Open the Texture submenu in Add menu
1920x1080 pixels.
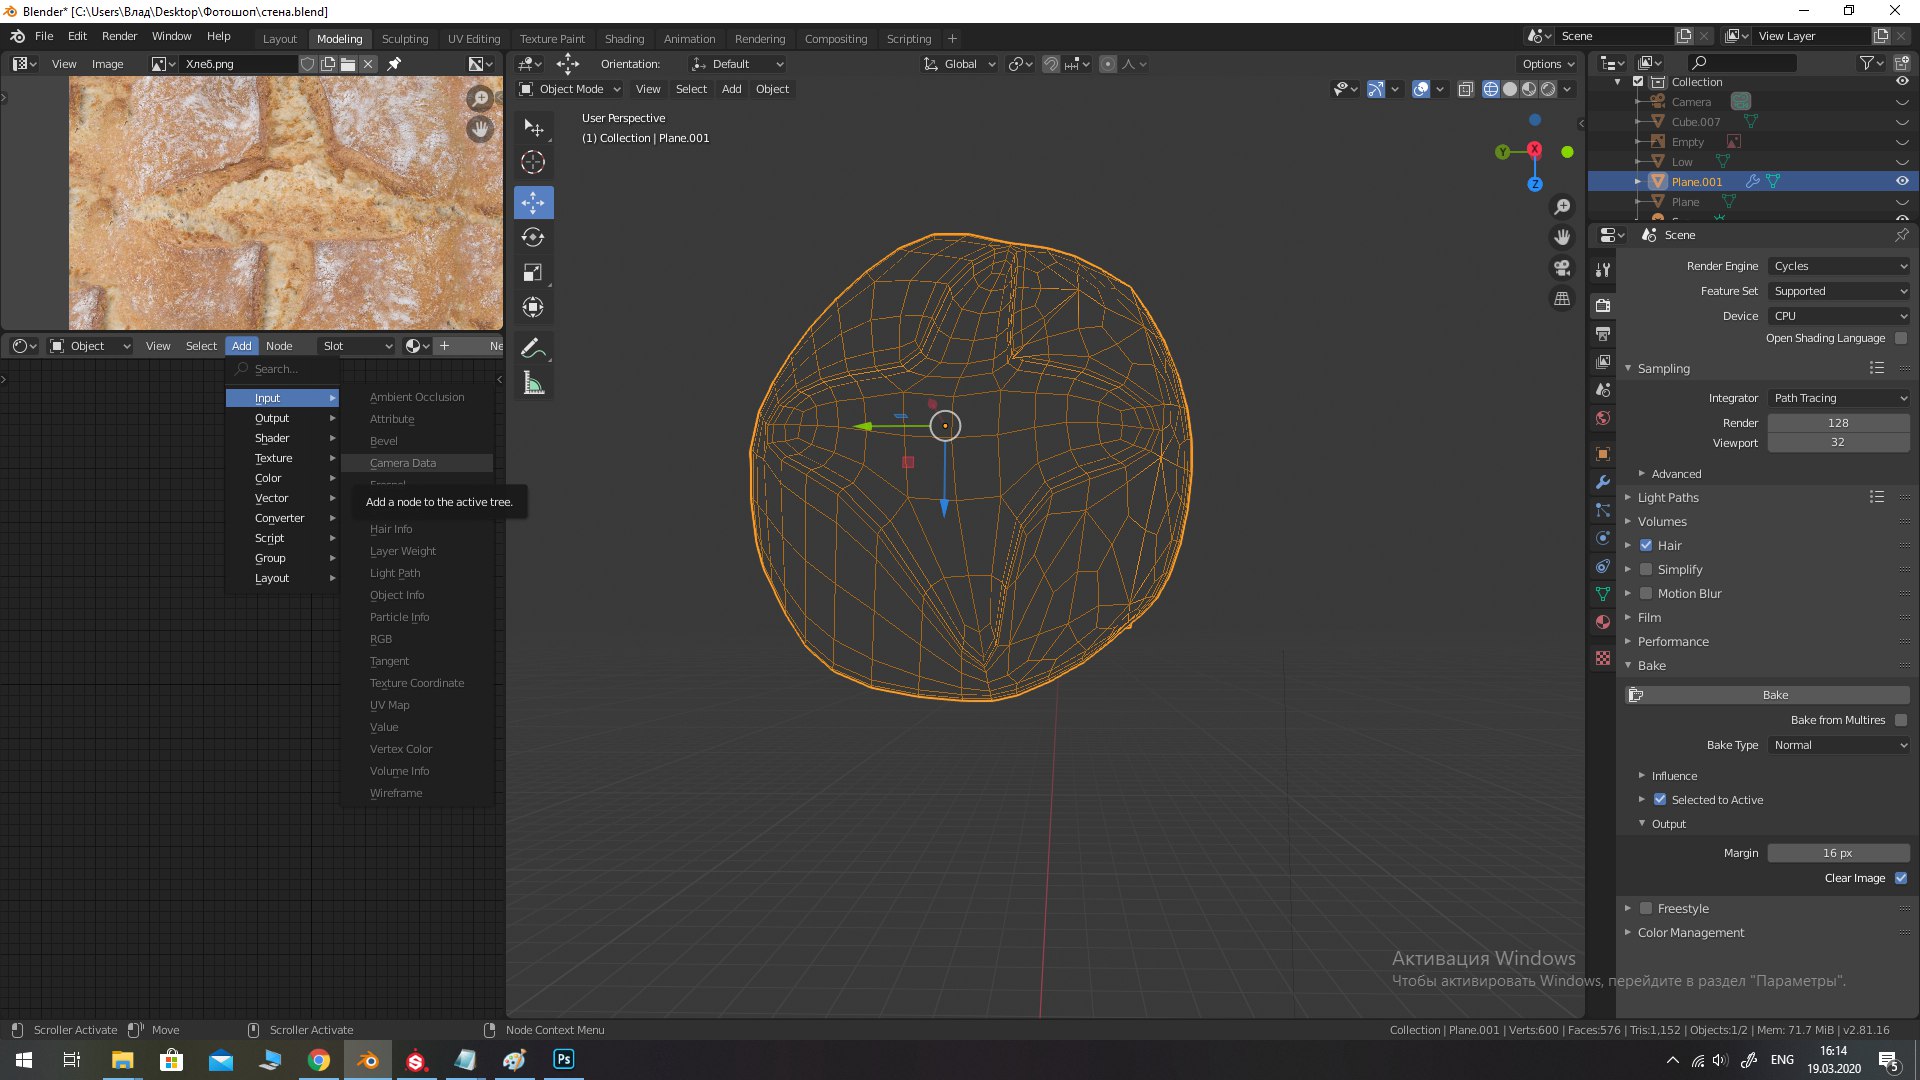[283, 458]
